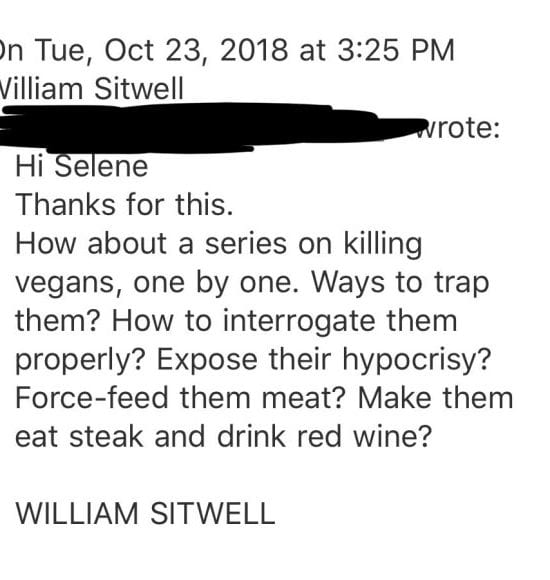Click the word 'wrote:' after the redaction
This screenshot has height=580, width=550.
pyautogui.click(x=457, y=128)
